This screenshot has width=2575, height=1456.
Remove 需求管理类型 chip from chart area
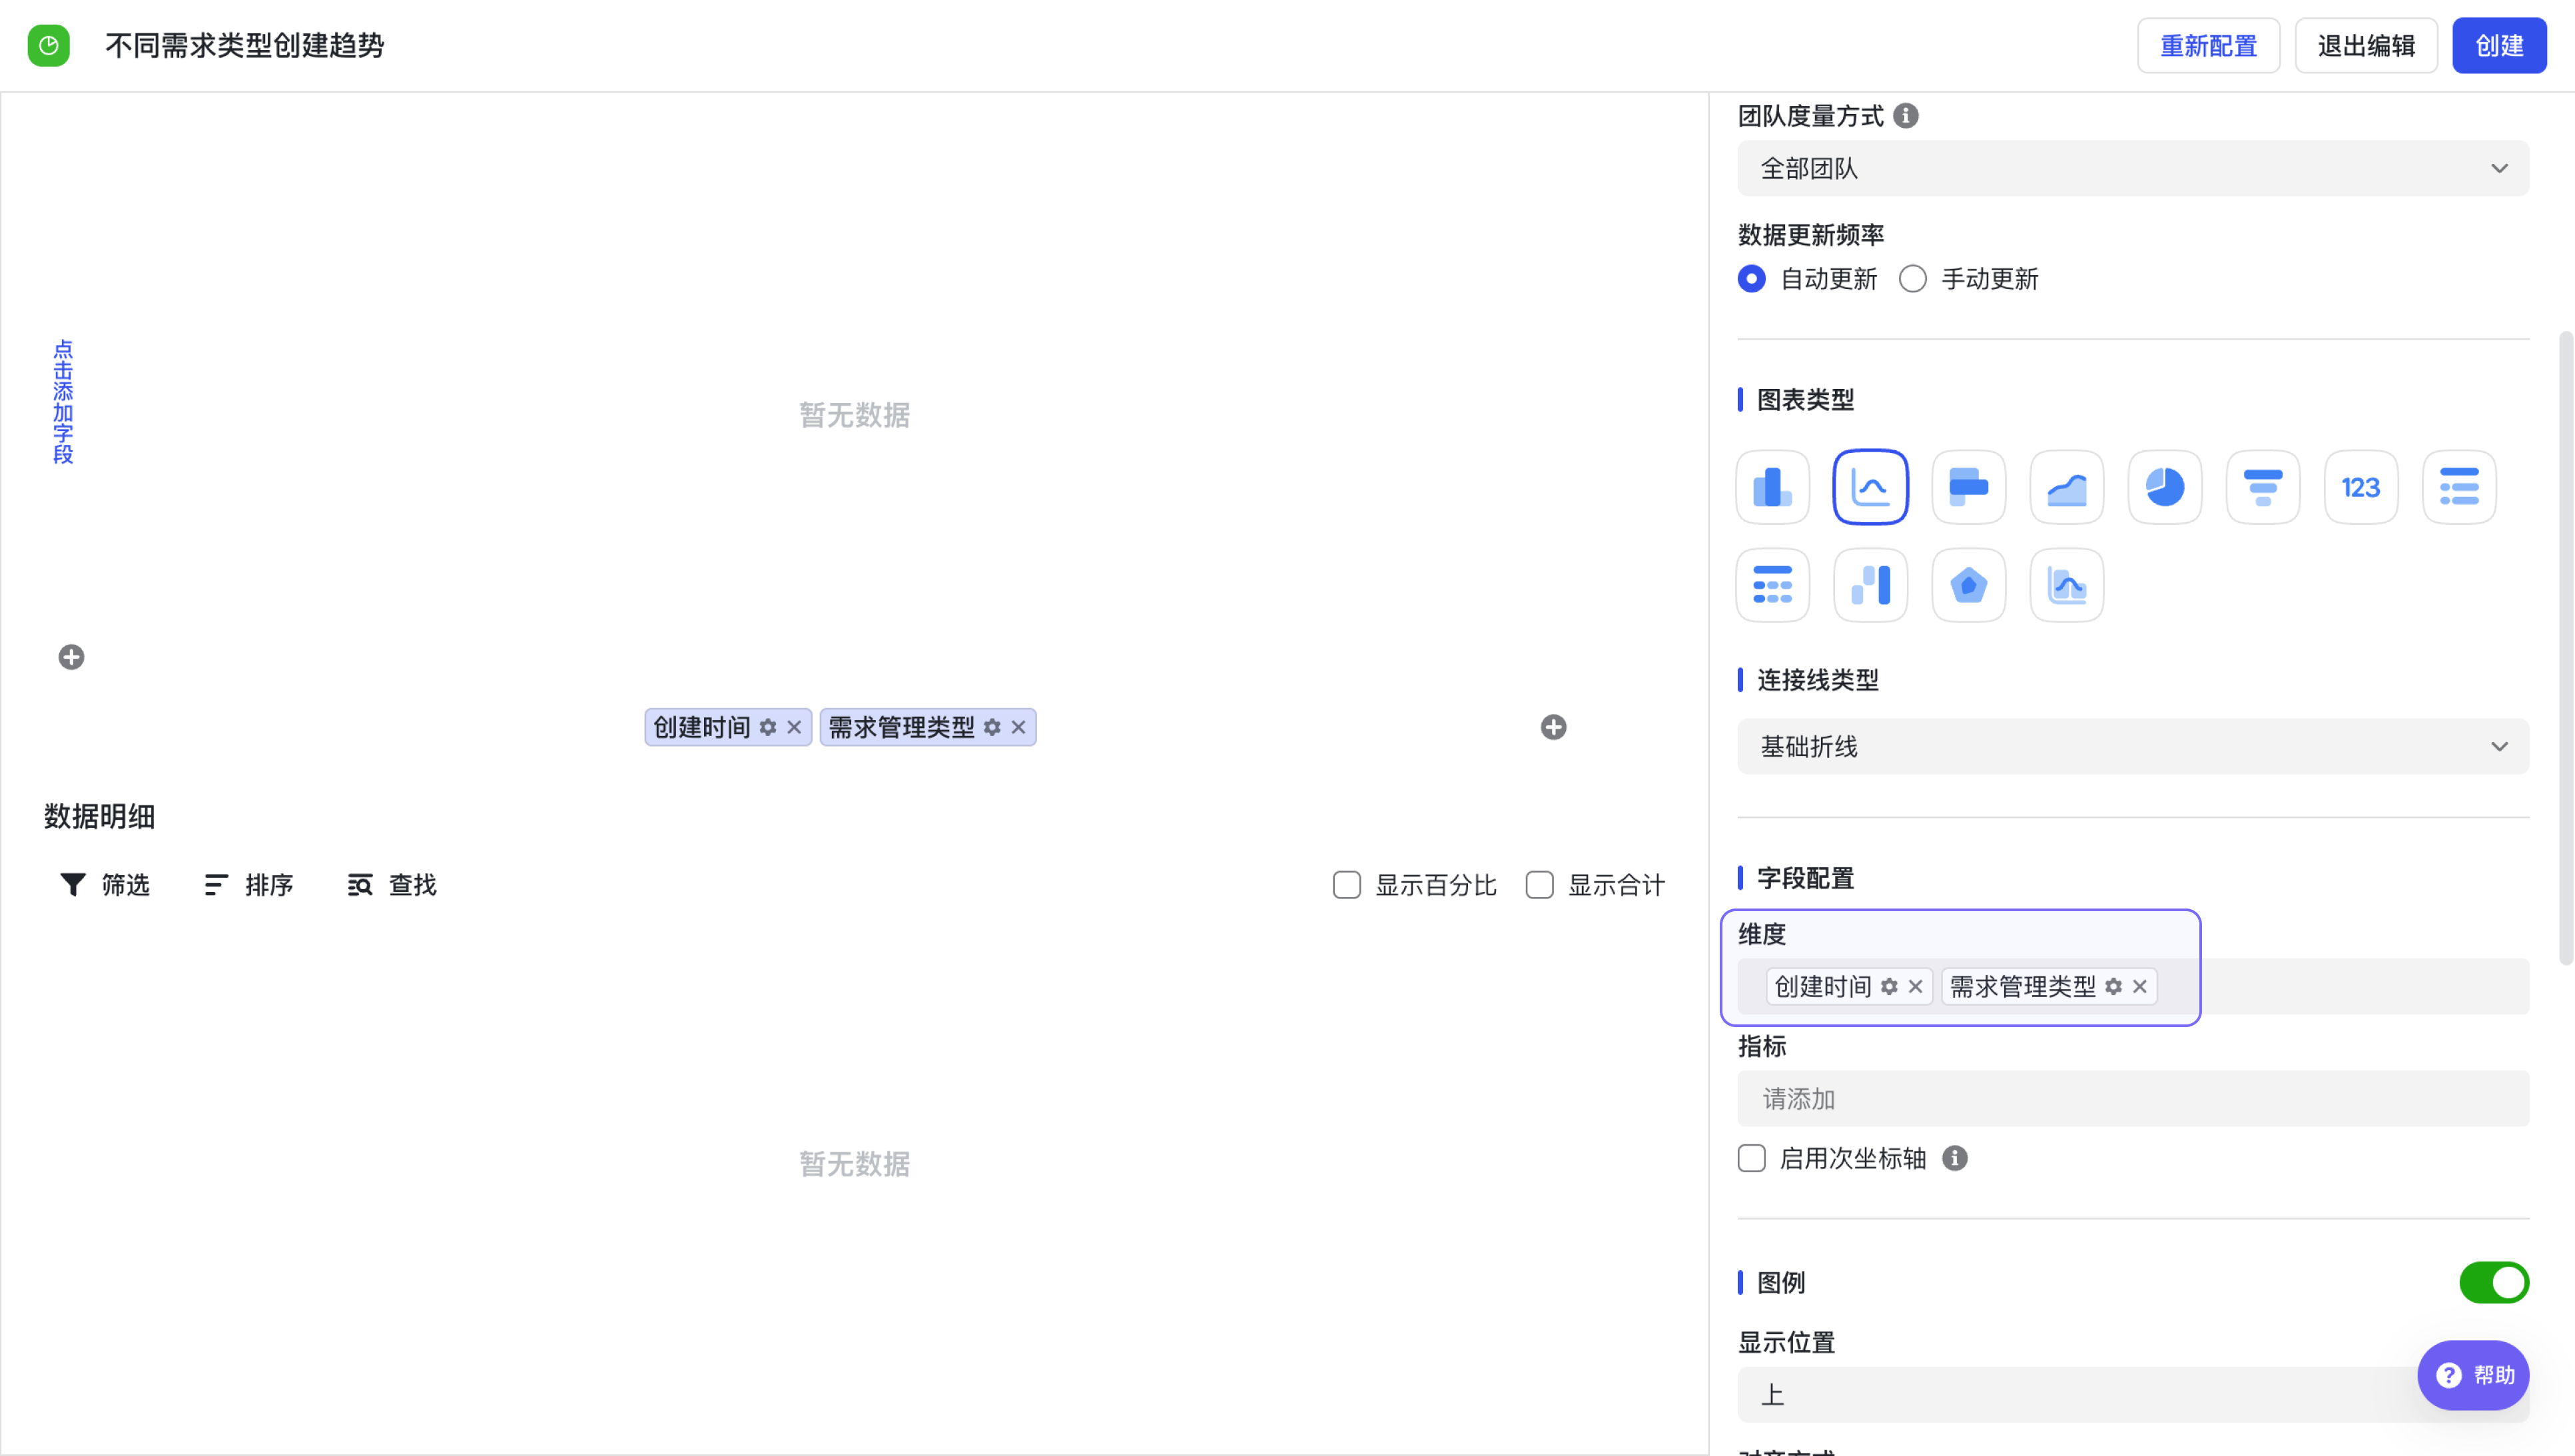(x=1018, y=727)
